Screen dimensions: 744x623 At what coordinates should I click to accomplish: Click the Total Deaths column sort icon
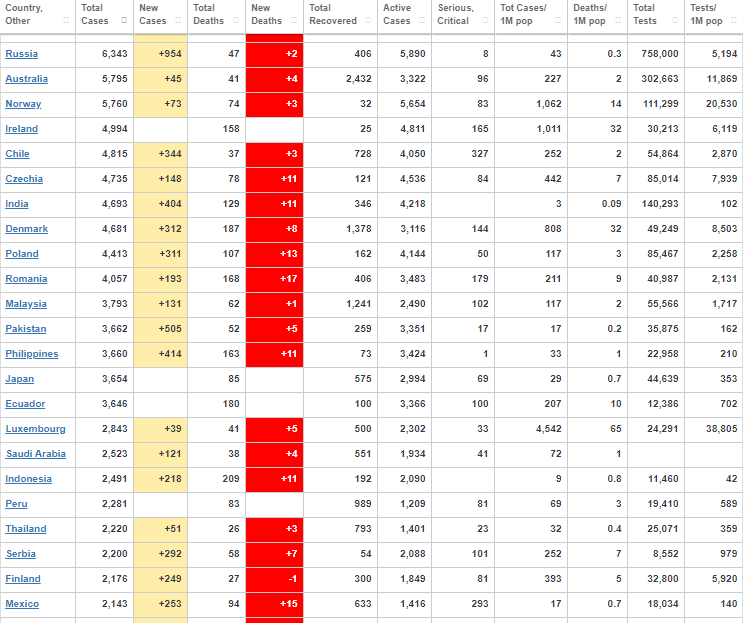point(236,20)
